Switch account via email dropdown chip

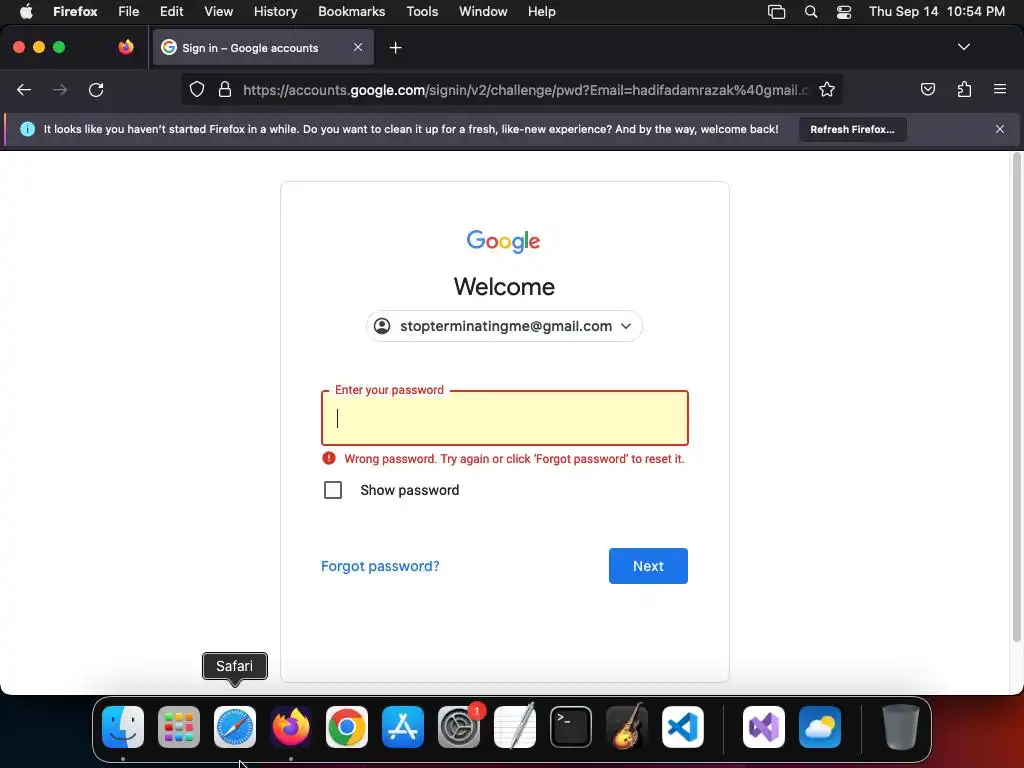[504, 326]
